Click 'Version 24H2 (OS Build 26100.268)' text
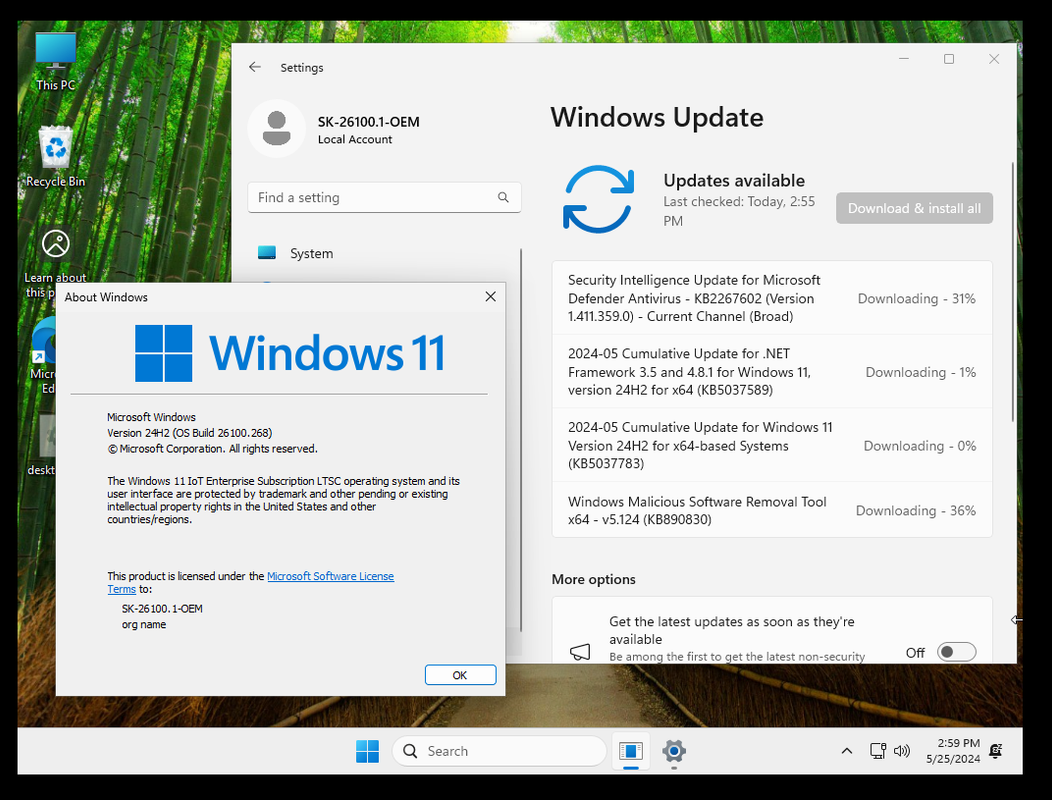The image size is (1052, 800). tap(189, 433)
